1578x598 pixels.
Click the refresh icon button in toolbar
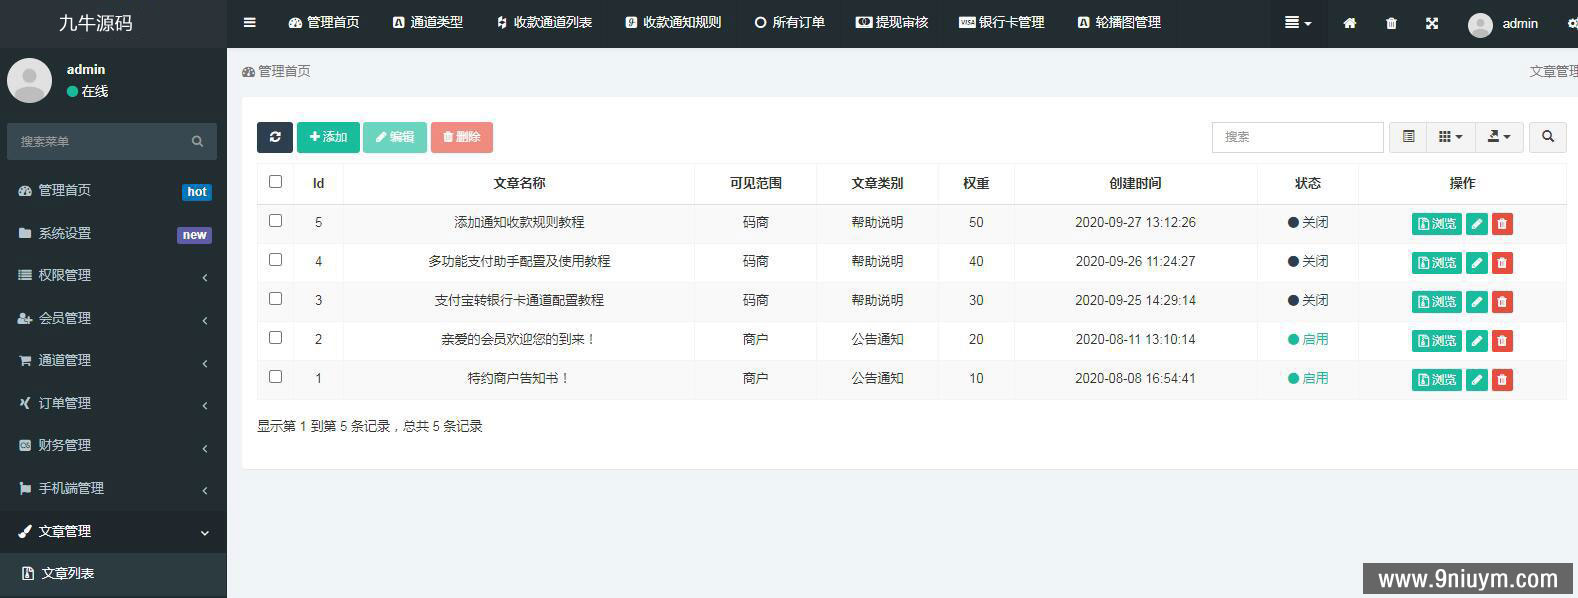275,137
